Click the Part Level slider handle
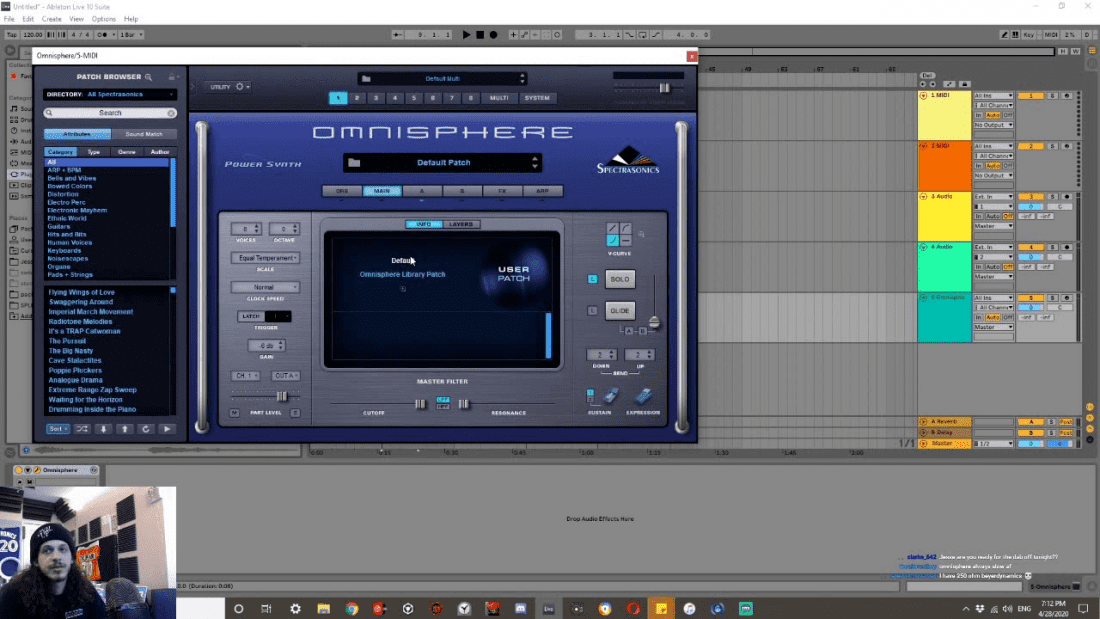The width and height of the screenshot is (1100, 619). click(281, 397)
